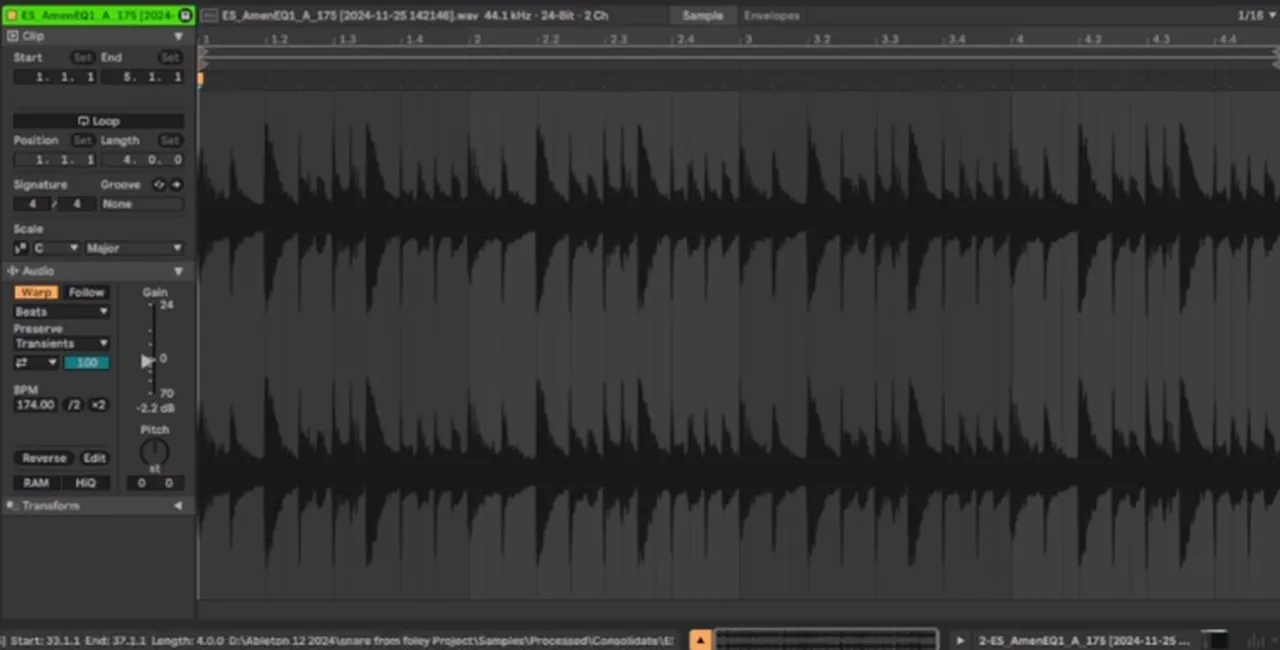Image resolution: width=1280 pixels, height=650 pixels.
Task: Expand the Transform section triangle
Action: coord(178,506)
